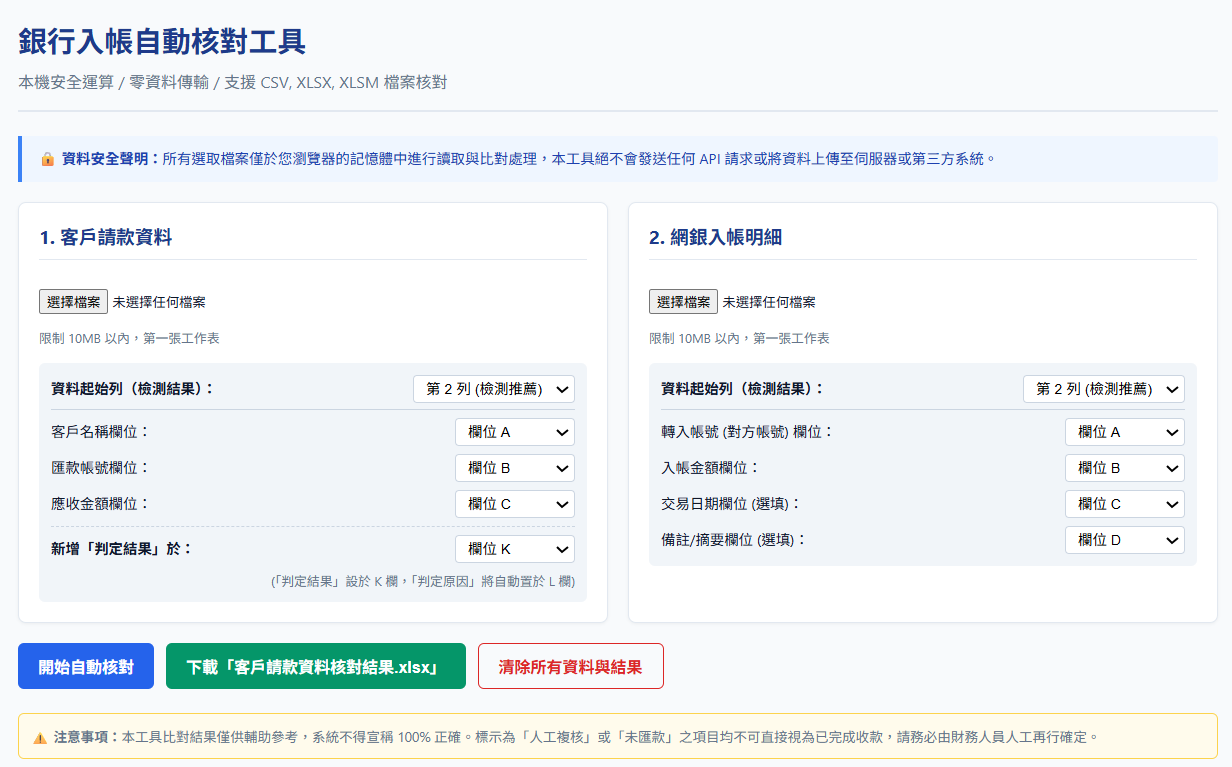Choose file for 客戶請款資料
Image resolution: width=1232 pixels, height=767 pixels.
tap(74, 302)
